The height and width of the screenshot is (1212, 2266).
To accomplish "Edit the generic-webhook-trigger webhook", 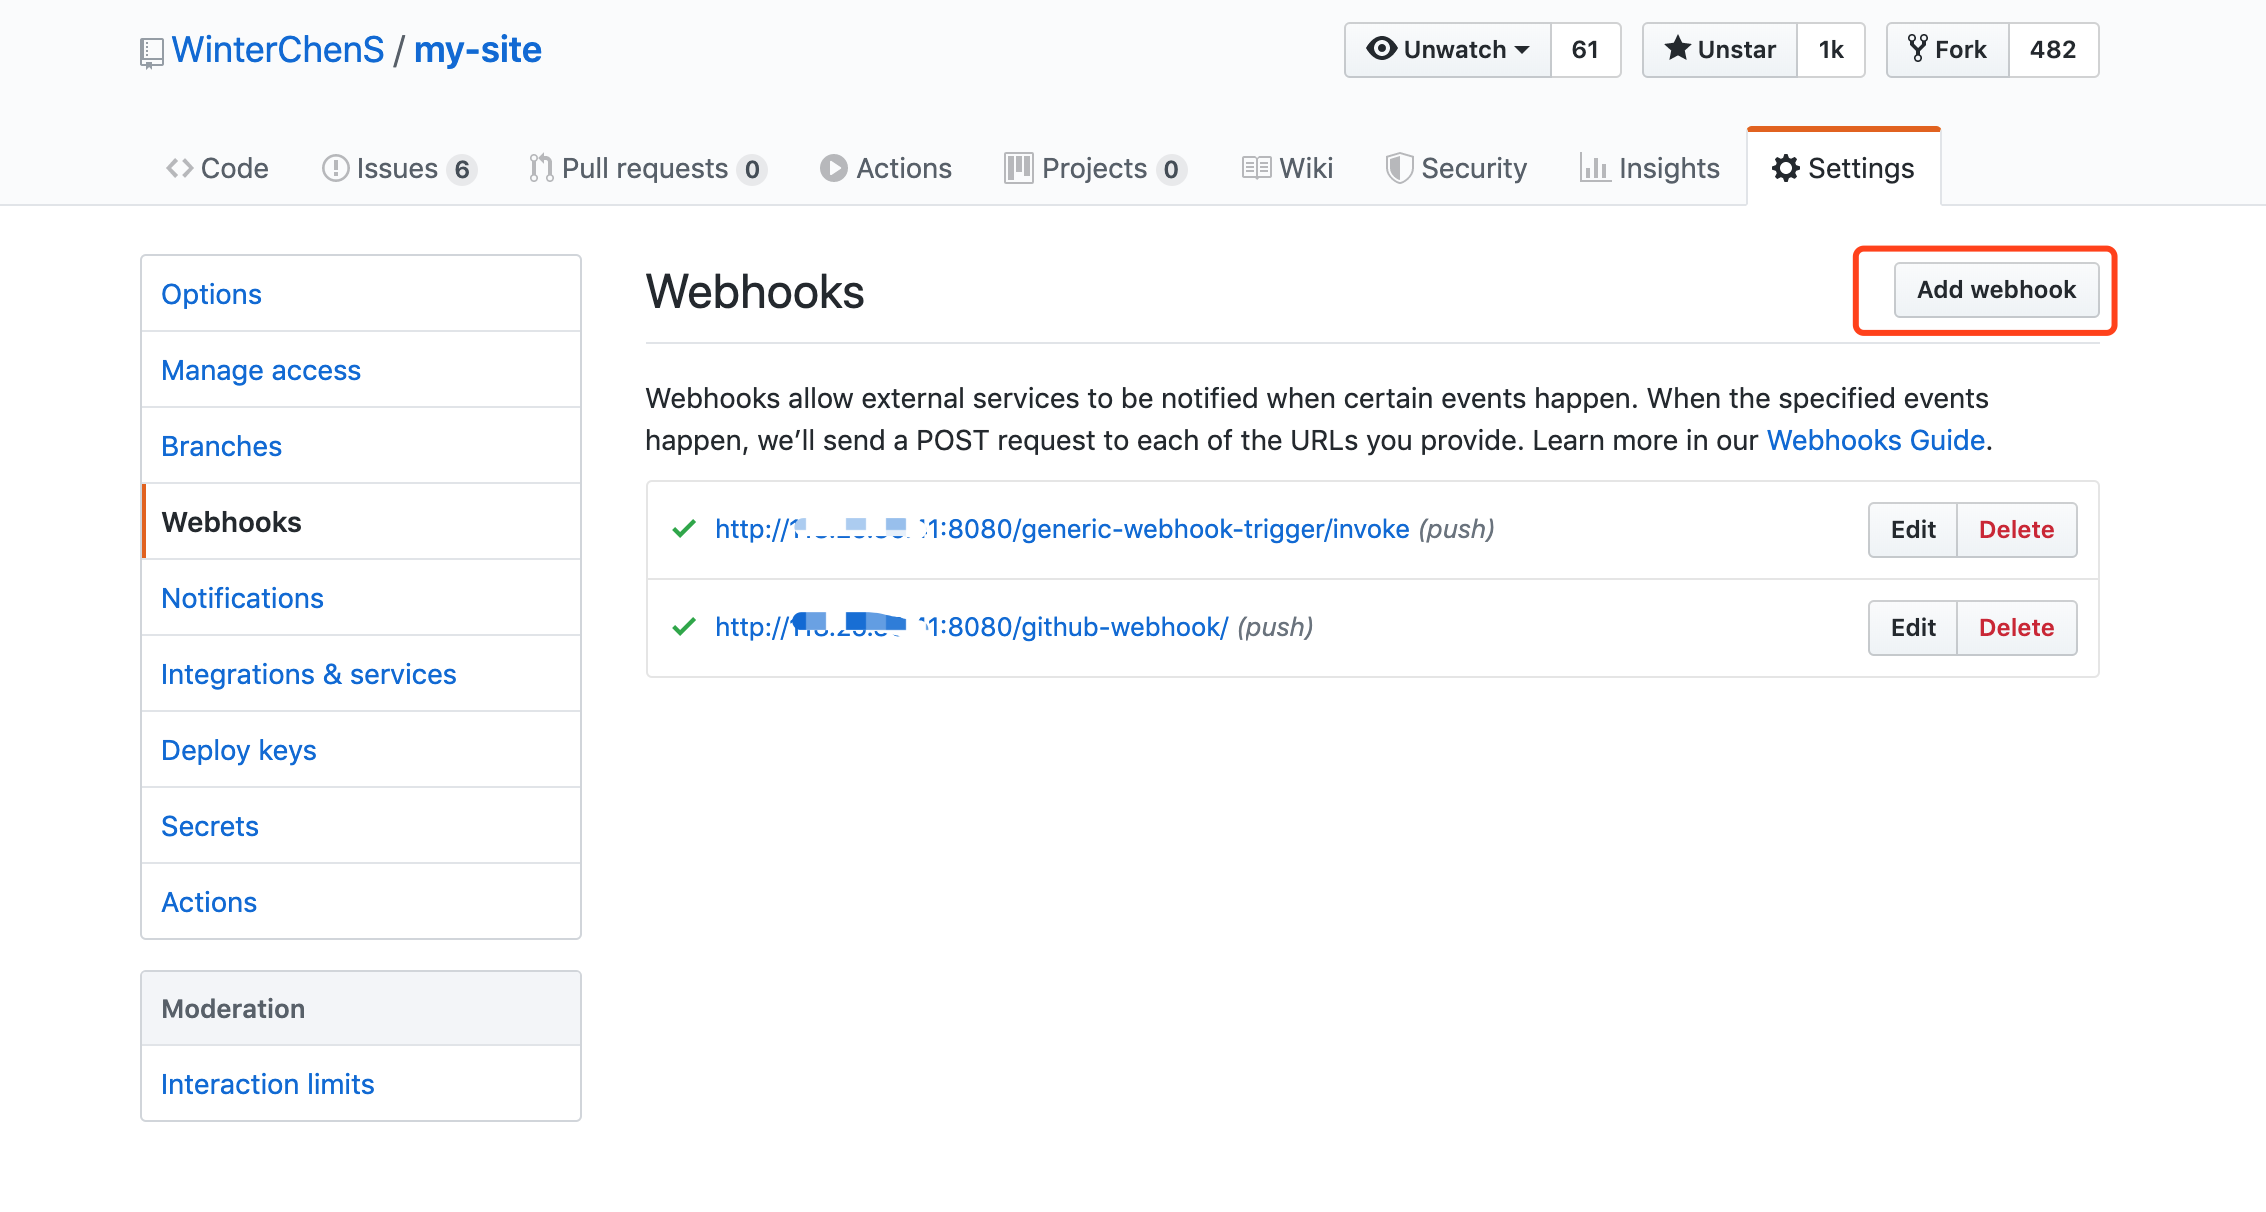I will [1912, 530].
